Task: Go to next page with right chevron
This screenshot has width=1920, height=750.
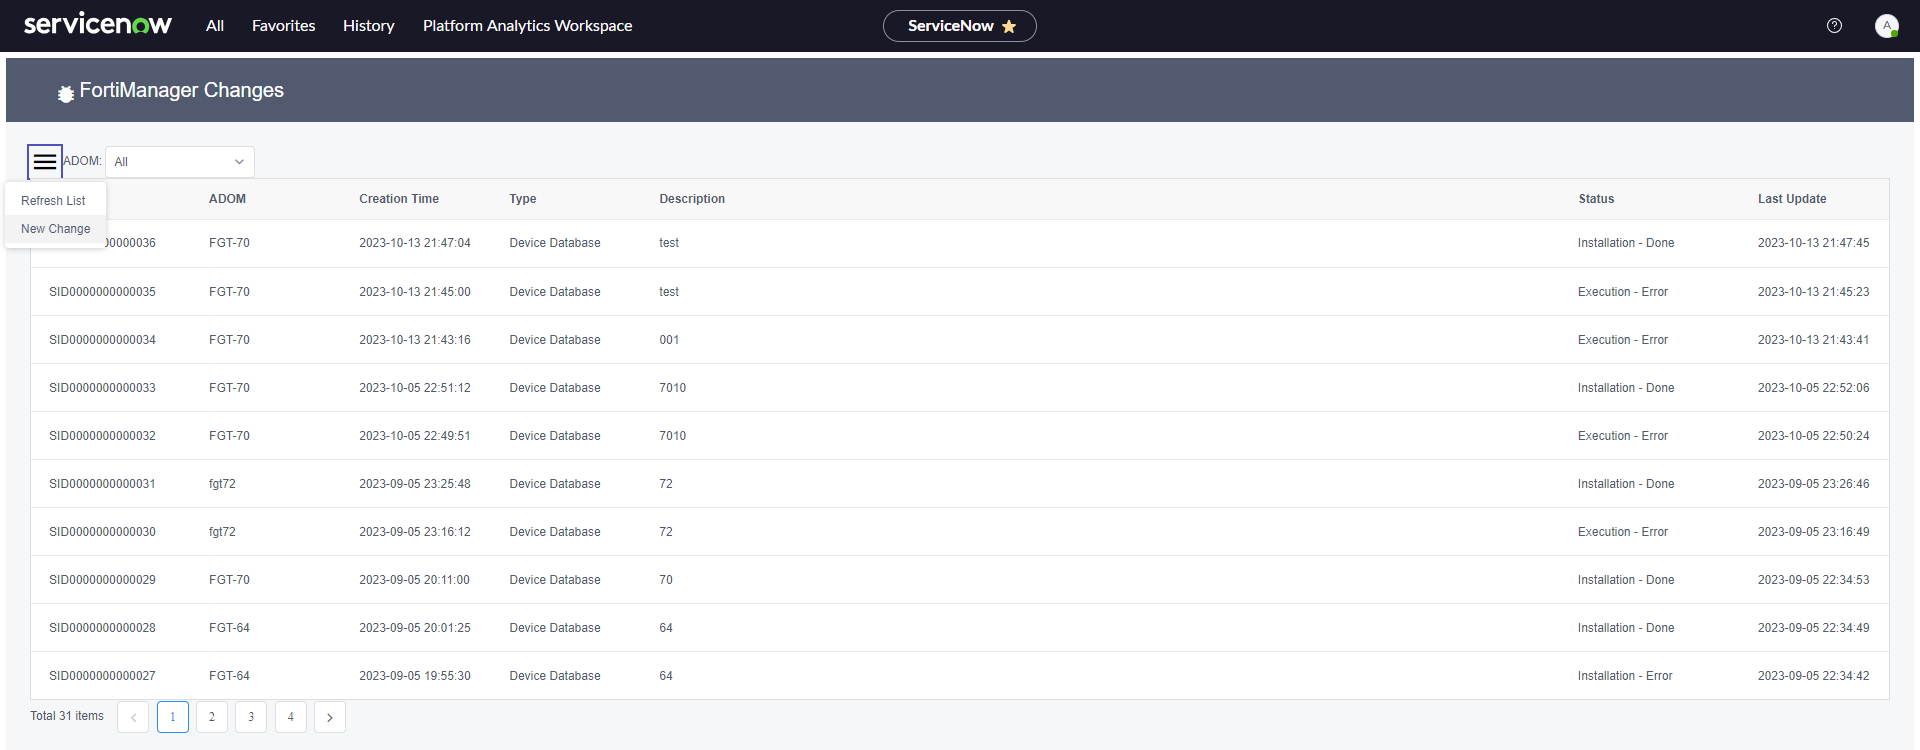Action: point(330,717)
